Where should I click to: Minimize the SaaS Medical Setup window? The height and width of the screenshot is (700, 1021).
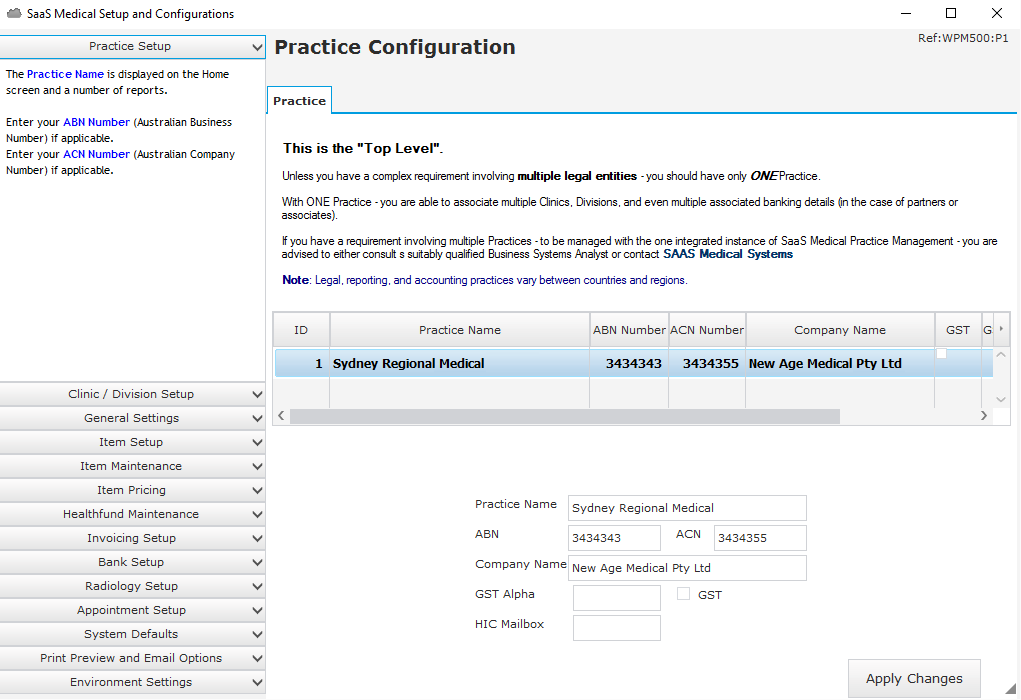pyautogui.click(x=905, y=13)
